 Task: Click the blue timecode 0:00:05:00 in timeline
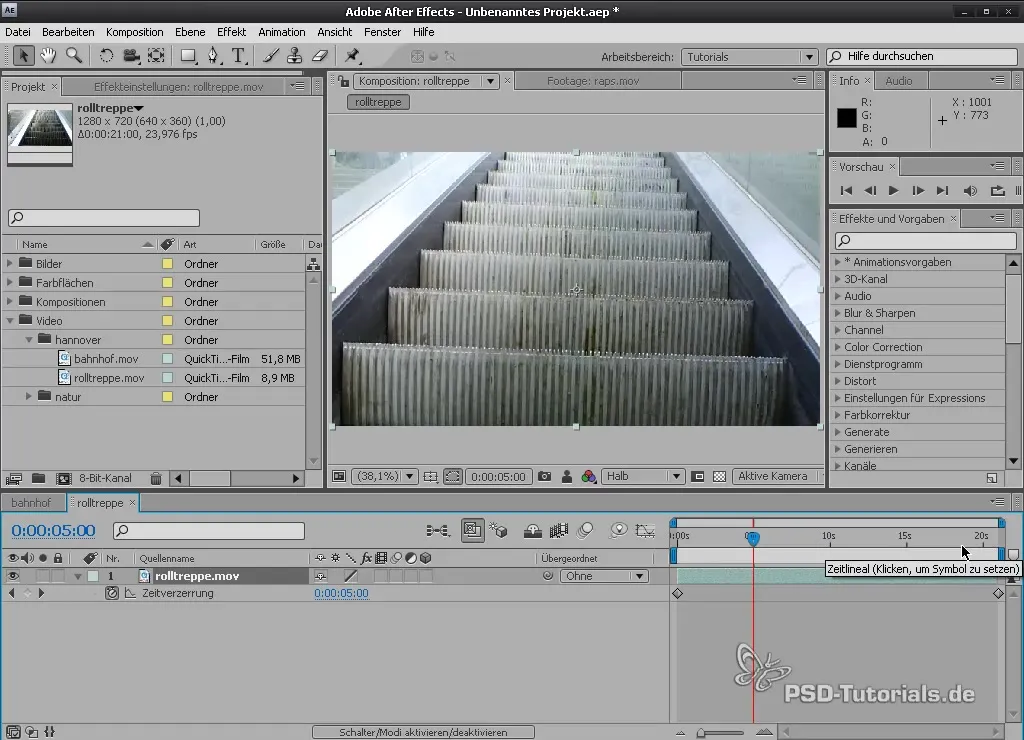pos(54,530)
